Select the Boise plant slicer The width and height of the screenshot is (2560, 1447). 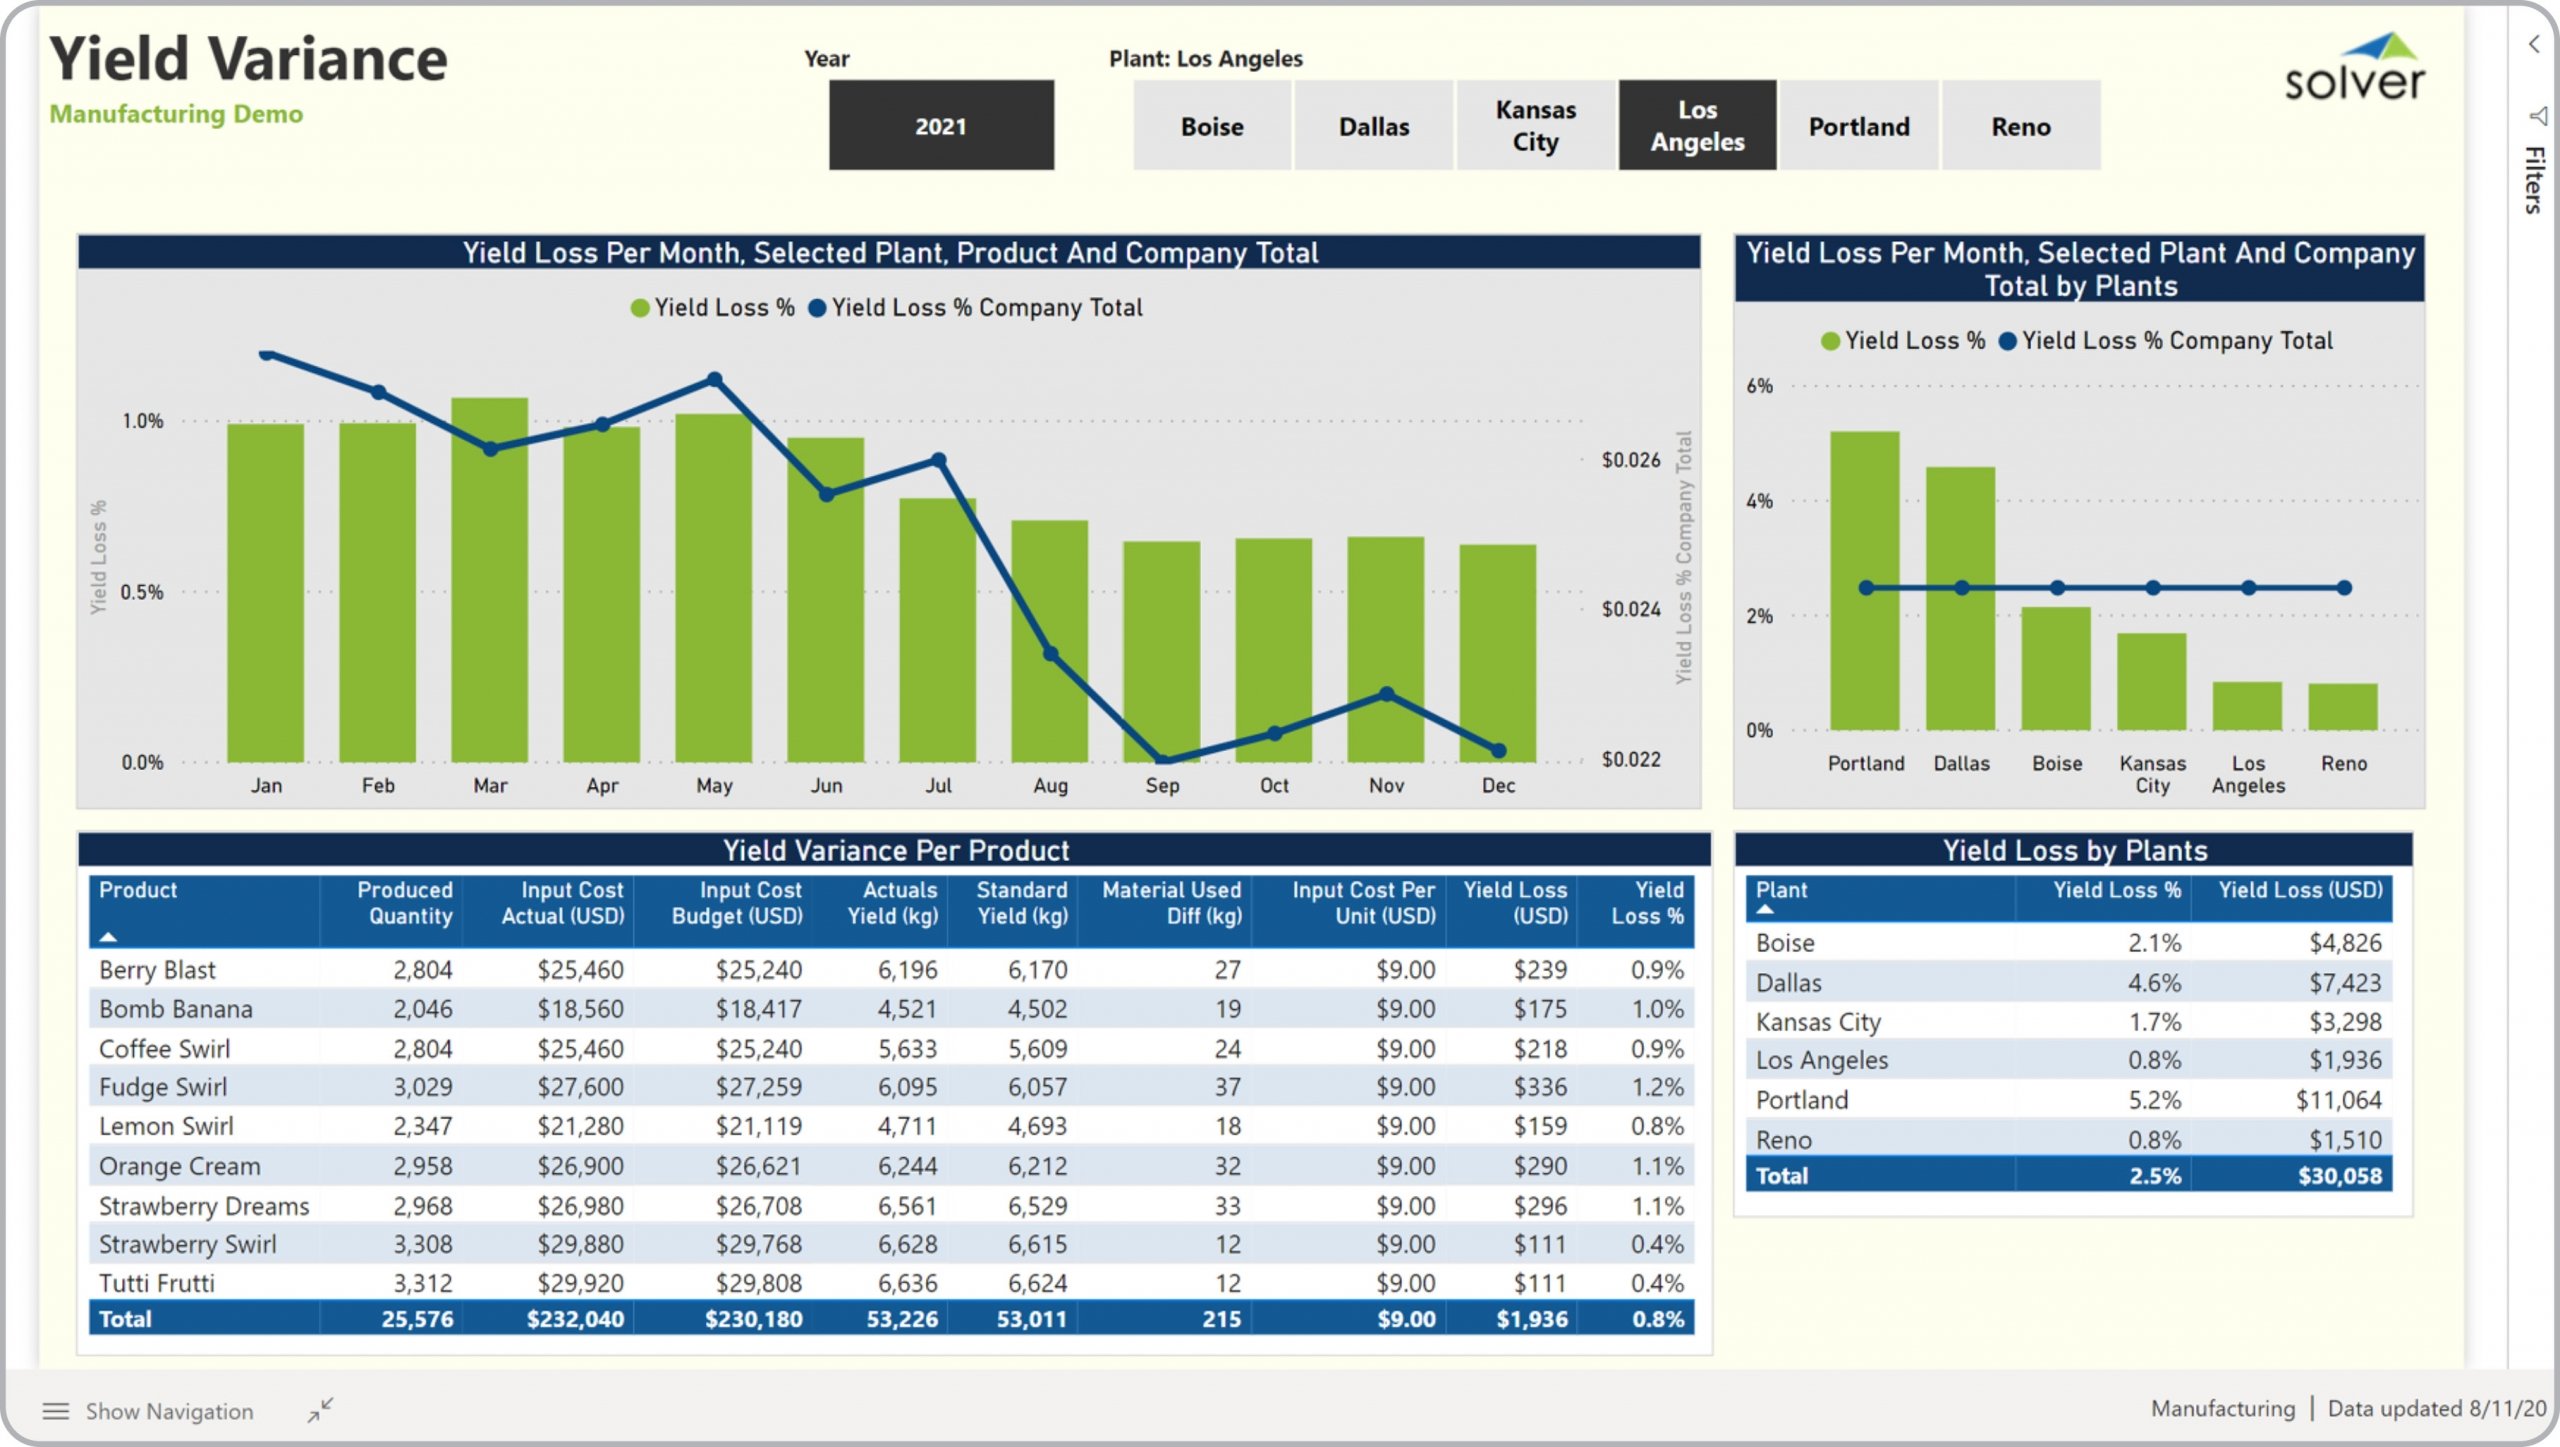1212,126
